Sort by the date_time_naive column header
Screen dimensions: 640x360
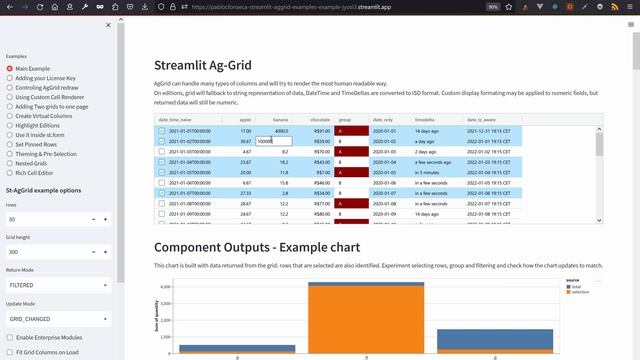tap(175, 120)
